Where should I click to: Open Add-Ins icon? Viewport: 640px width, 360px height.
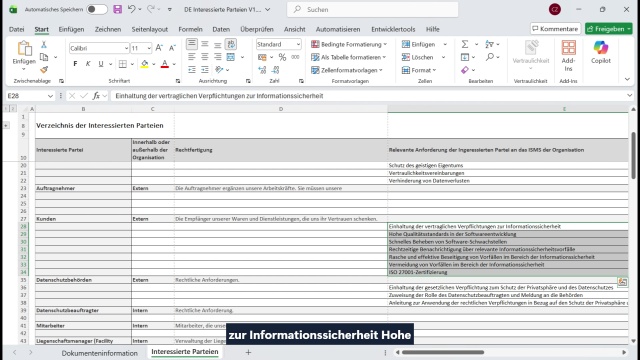tap(569, 48)
